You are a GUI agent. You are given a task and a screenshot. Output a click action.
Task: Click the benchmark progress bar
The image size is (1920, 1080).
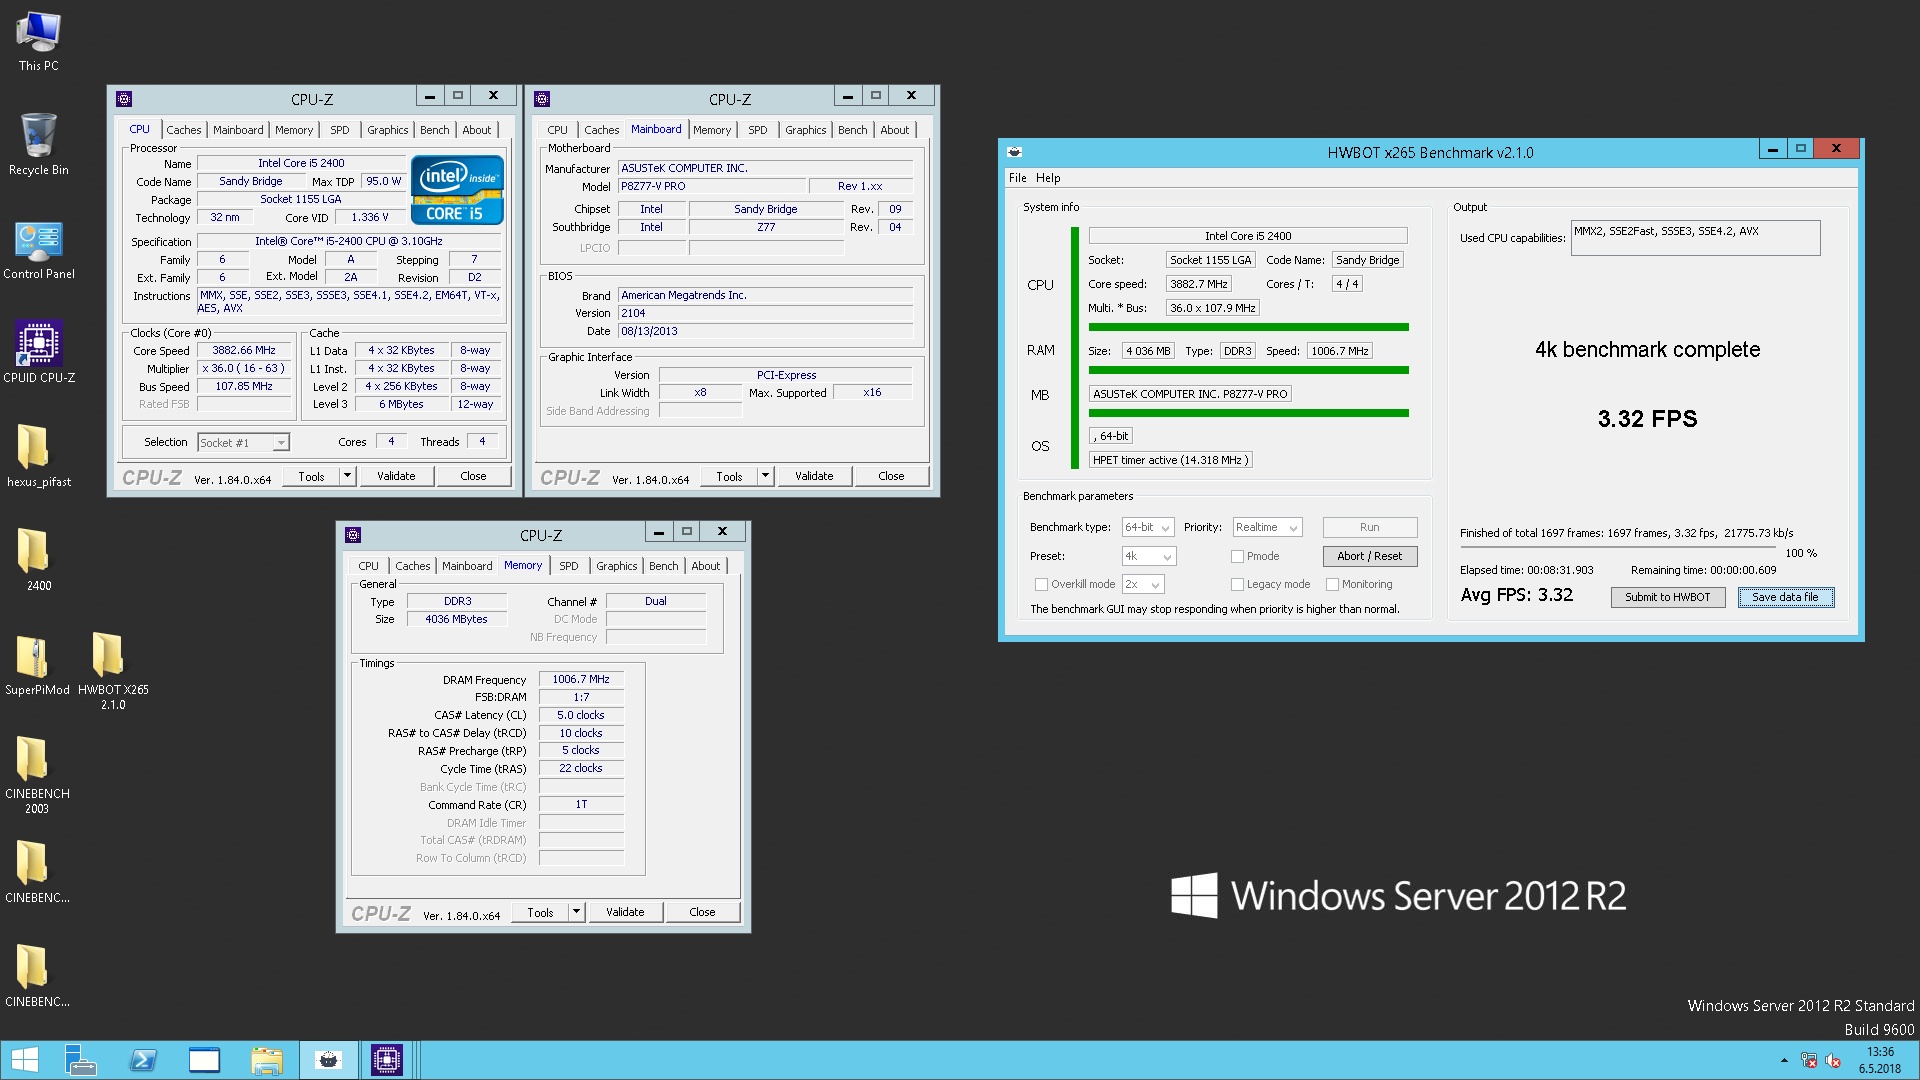tap(1618, 547)
